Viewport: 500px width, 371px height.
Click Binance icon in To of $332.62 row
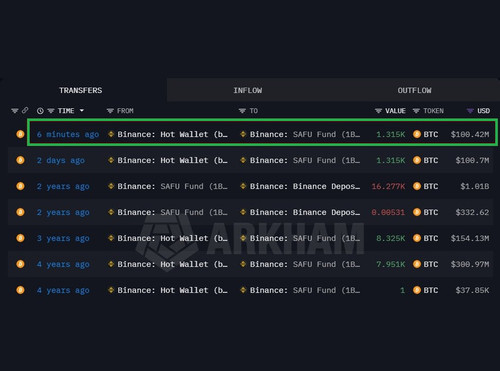[243, 212]
